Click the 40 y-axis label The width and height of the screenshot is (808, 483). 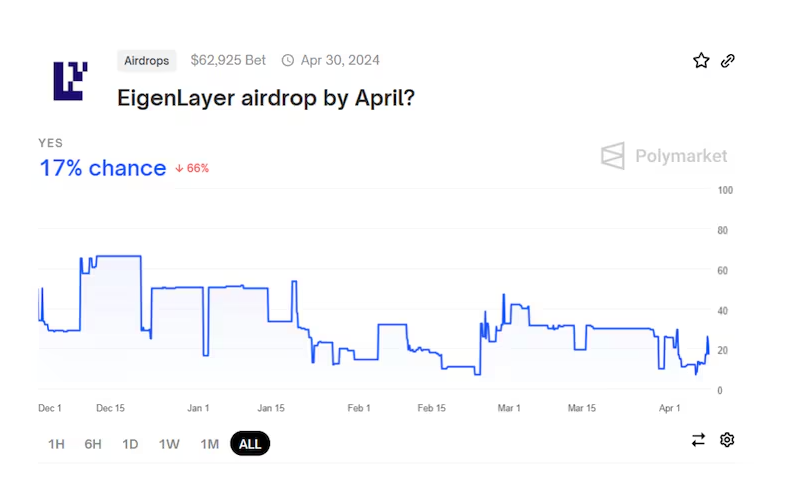[722, 311]
